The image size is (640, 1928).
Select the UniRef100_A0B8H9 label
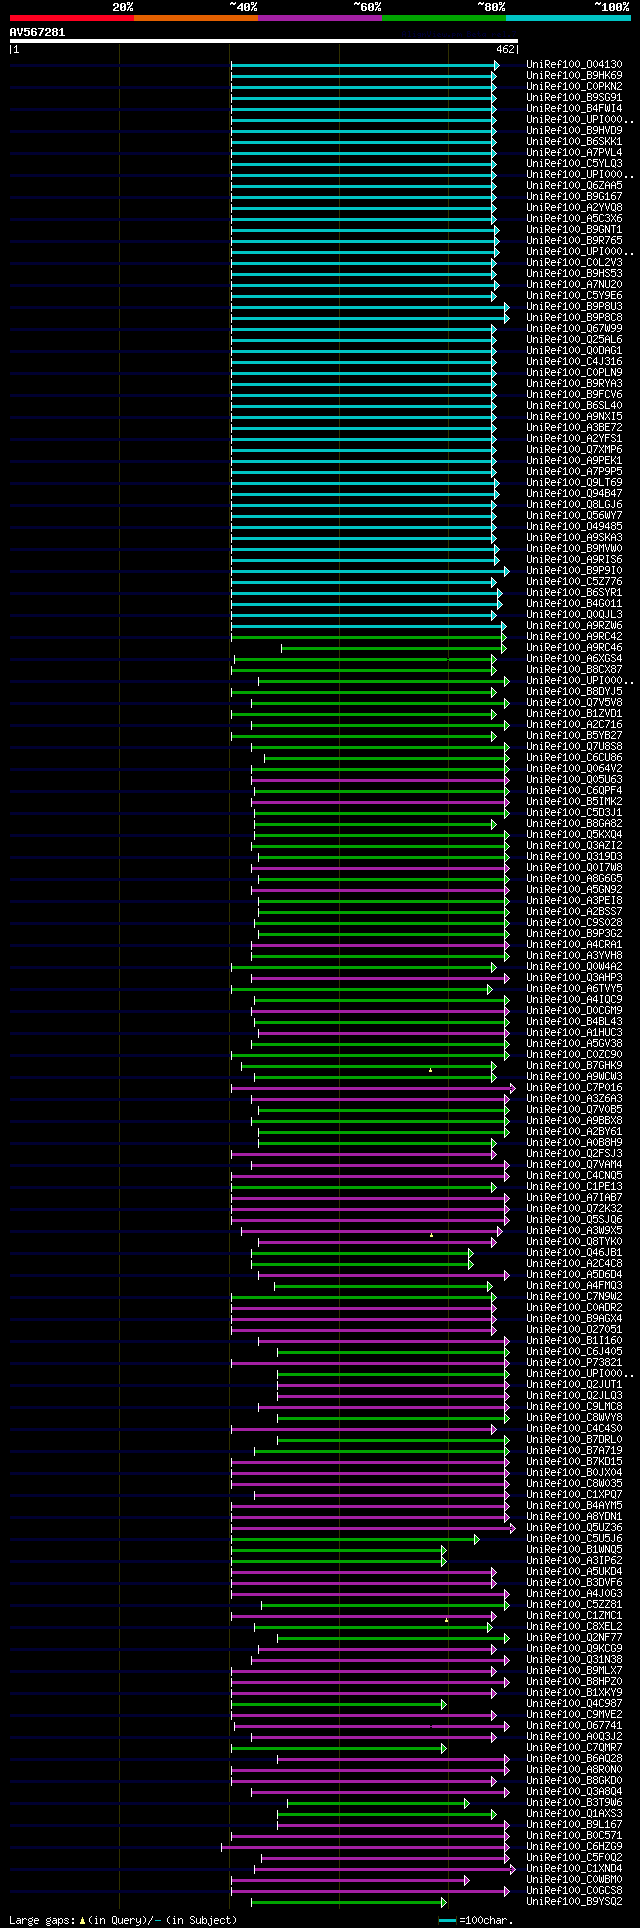pyautogui.click(x=574, y=1142)
